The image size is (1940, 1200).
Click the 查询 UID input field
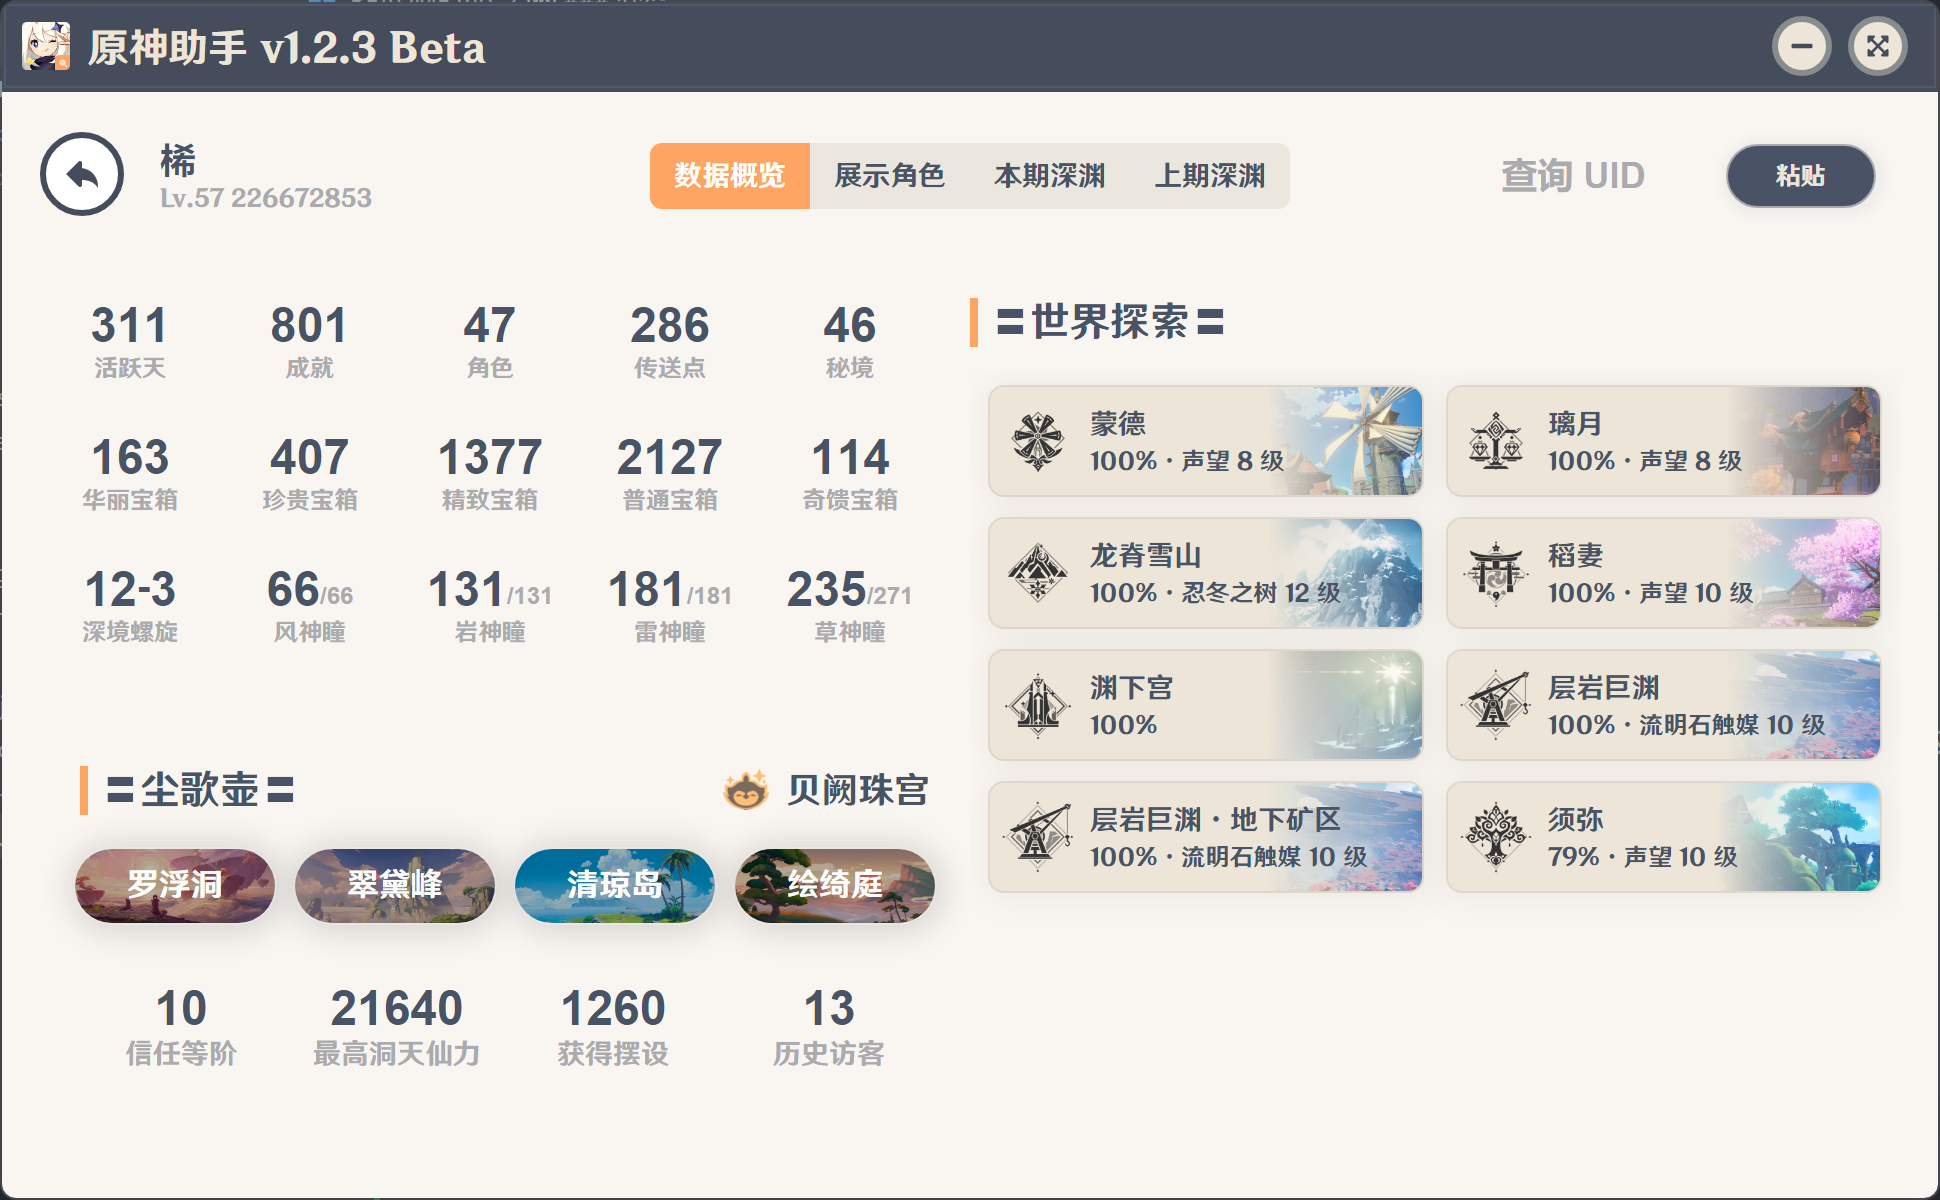coord(1572,176)
